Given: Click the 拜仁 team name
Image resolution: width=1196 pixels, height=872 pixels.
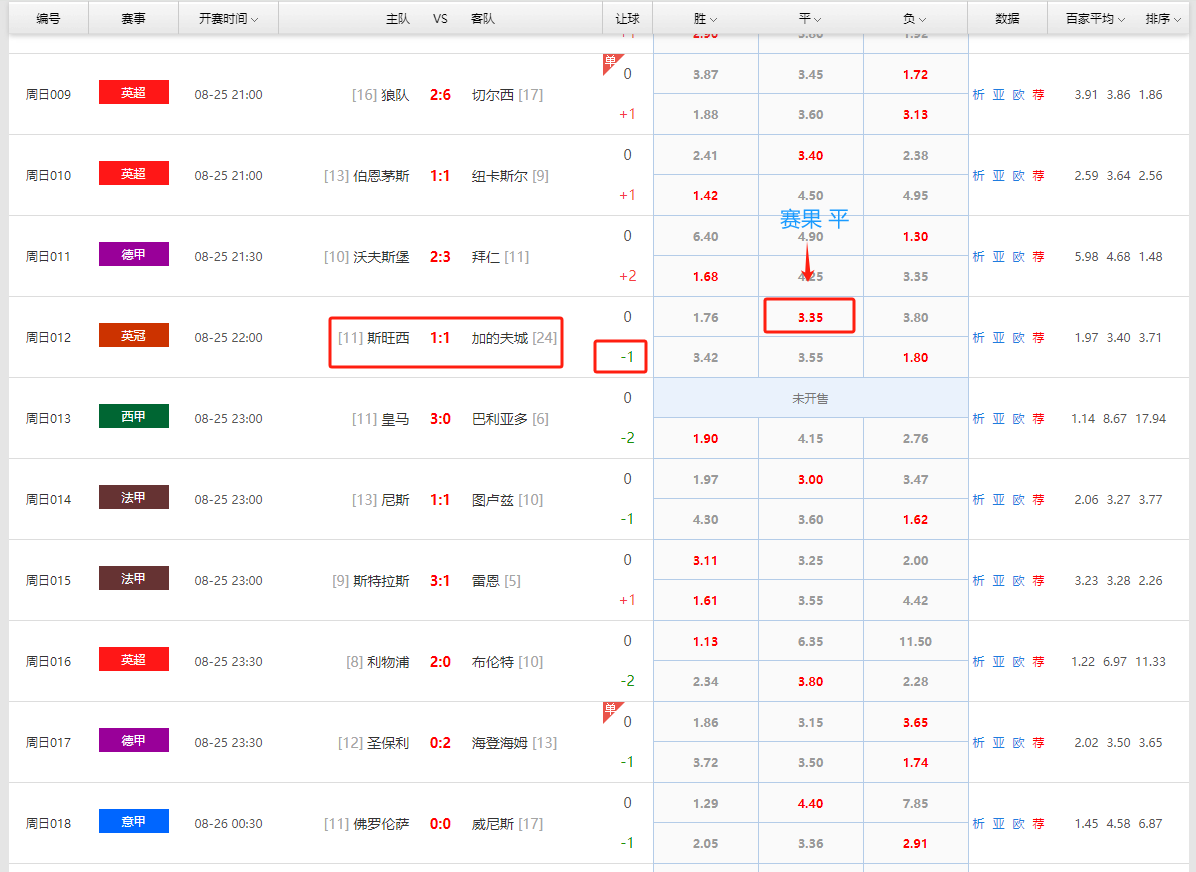Looking at the screenshot, I should click(x=485, y=257).
